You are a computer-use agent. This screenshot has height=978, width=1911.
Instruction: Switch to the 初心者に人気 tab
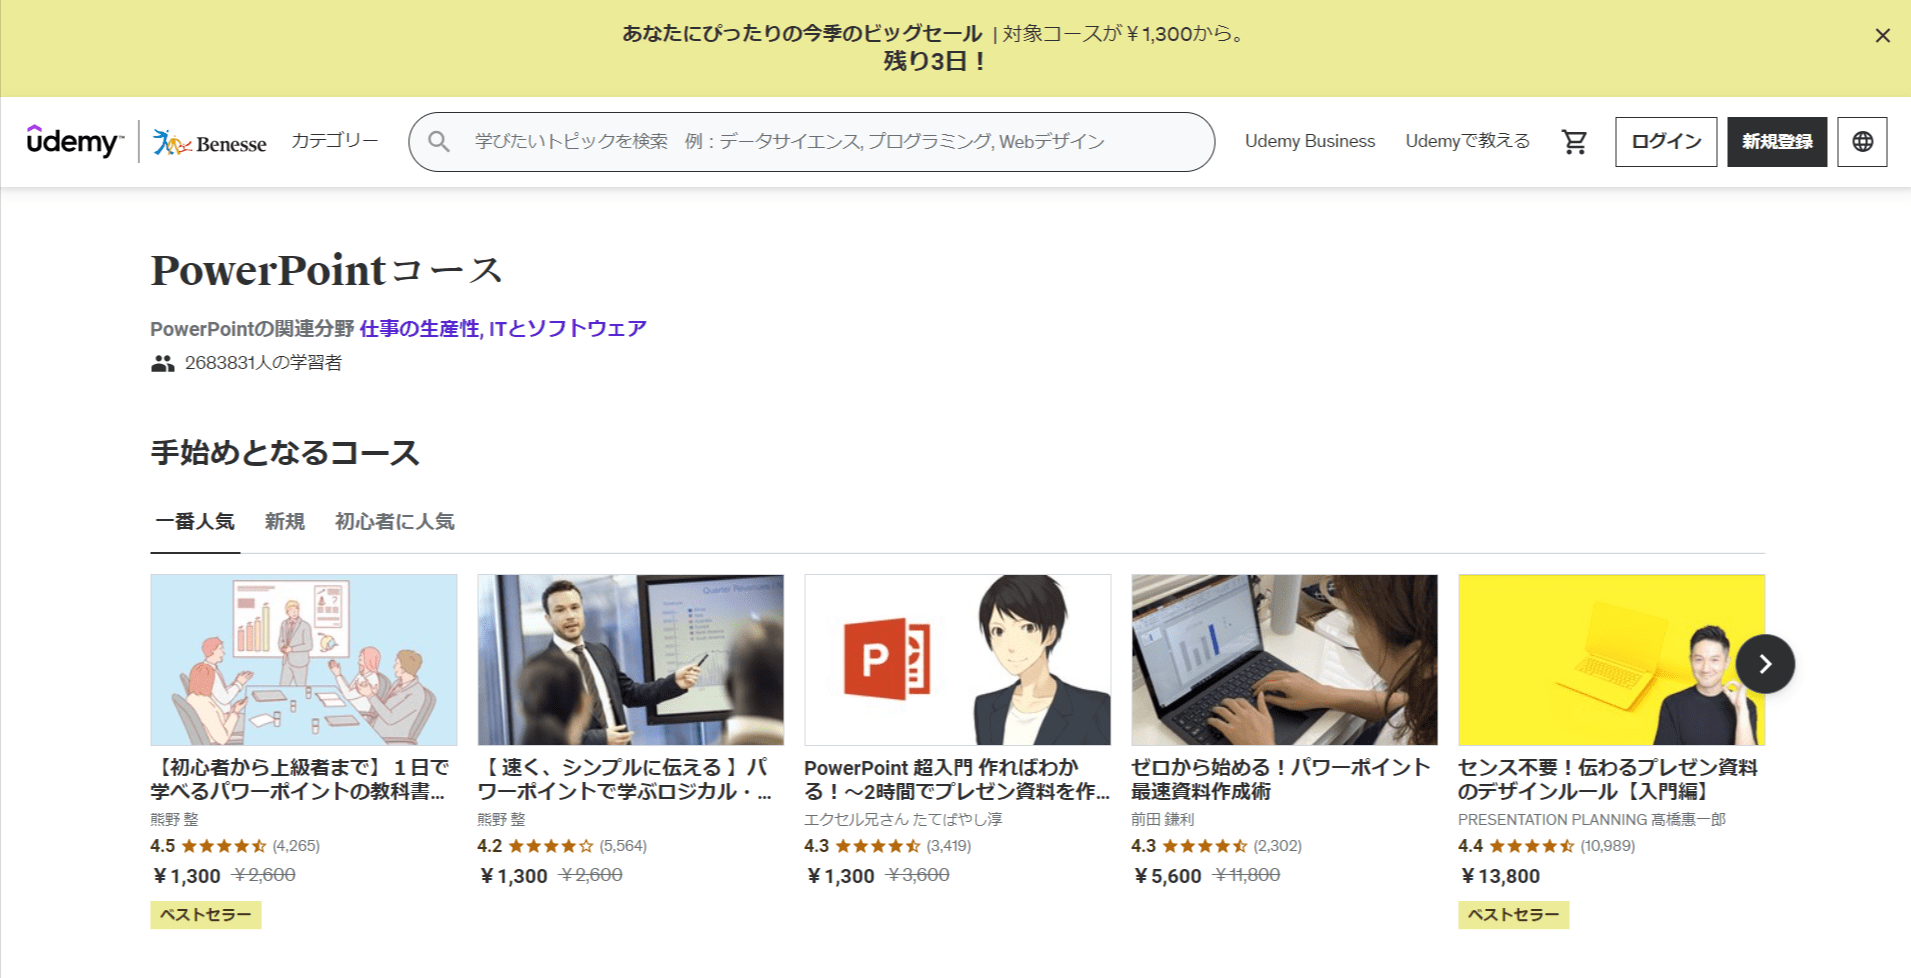pos(395,522)
